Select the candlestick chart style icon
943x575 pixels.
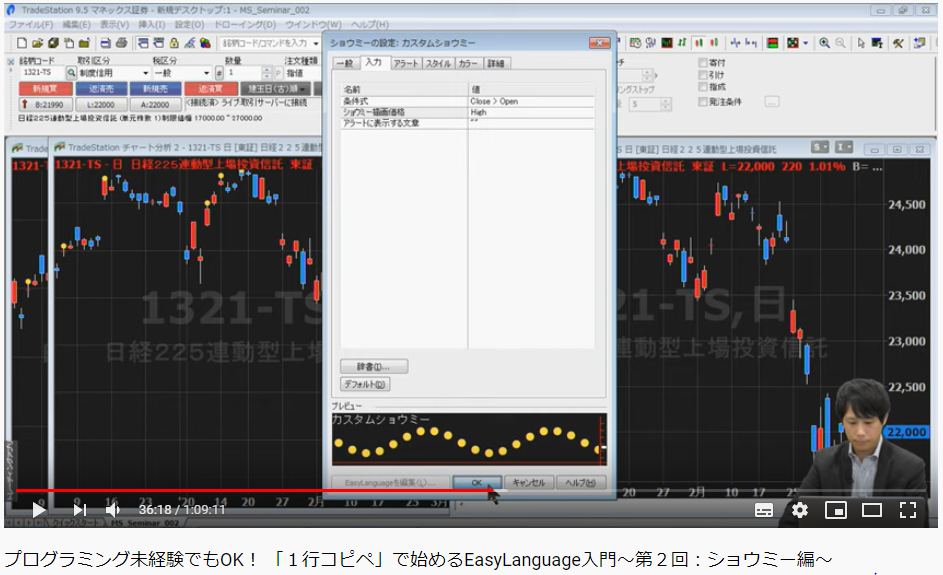(x=698, y=43)
